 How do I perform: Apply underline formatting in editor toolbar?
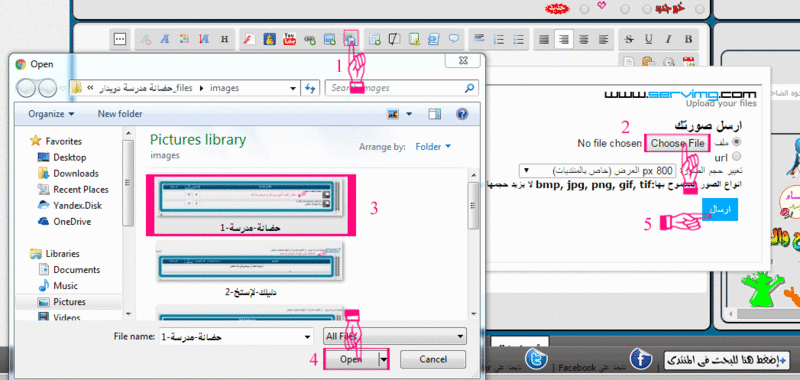(648, 39)
